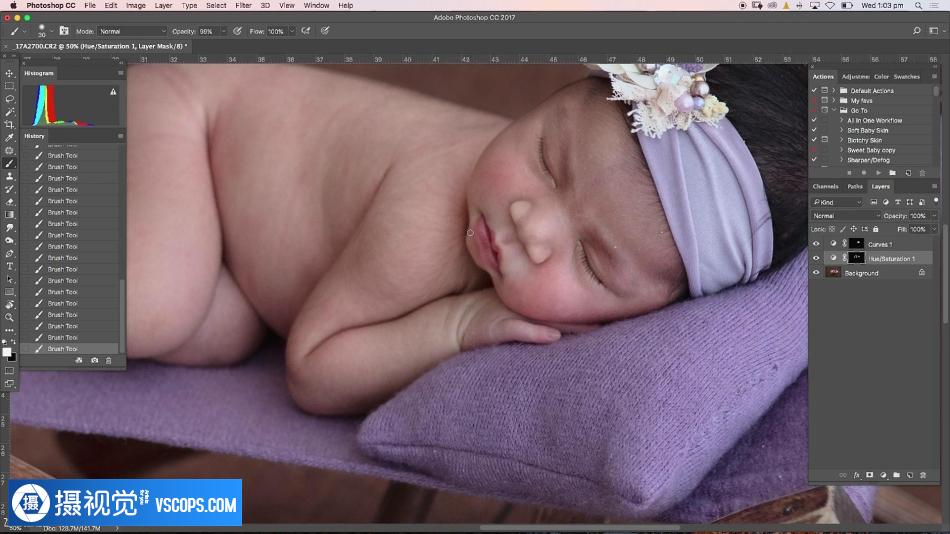Toggle All In One Workflow action checkmark
Screen dimensions: 950x534
[814, 120]
